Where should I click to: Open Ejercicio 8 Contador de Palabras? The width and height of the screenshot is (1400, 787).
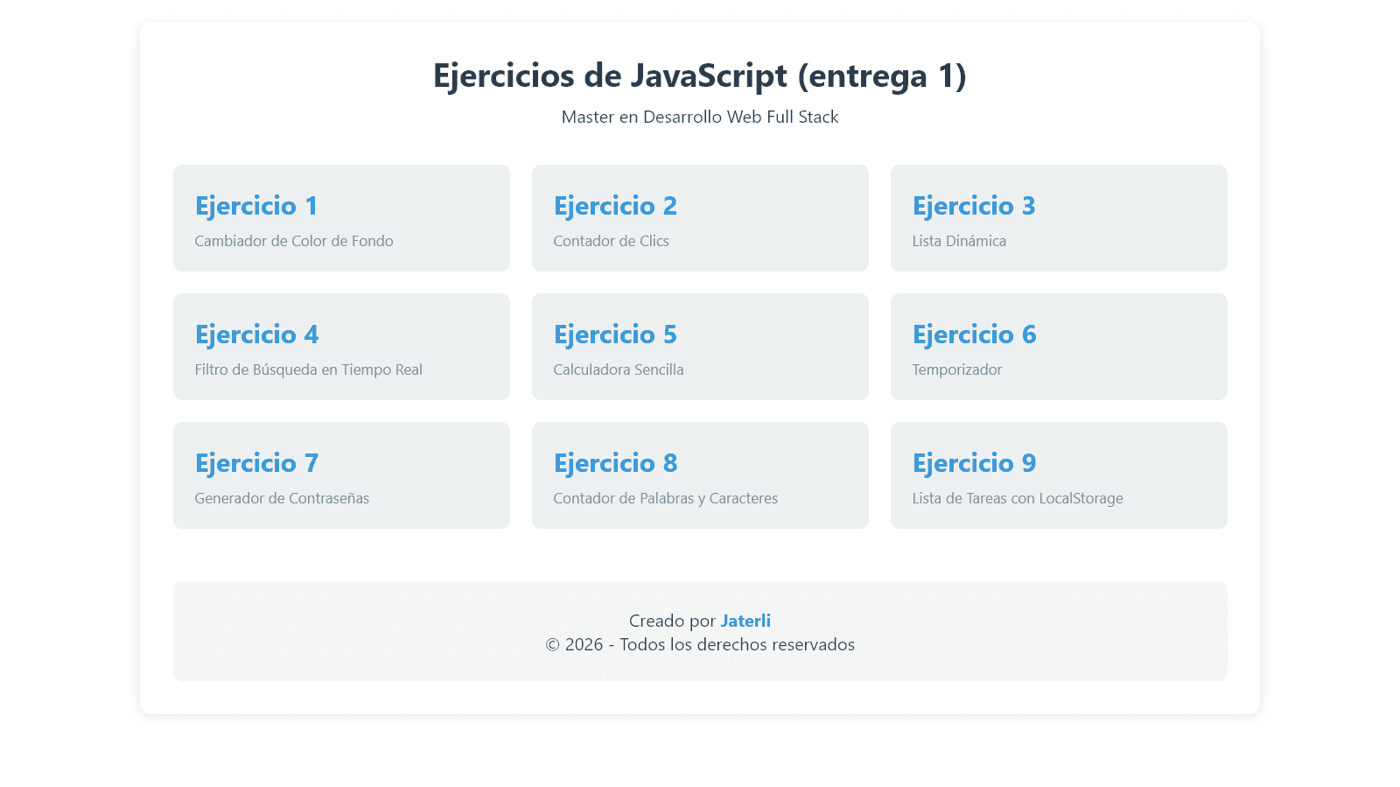point(700,475)
